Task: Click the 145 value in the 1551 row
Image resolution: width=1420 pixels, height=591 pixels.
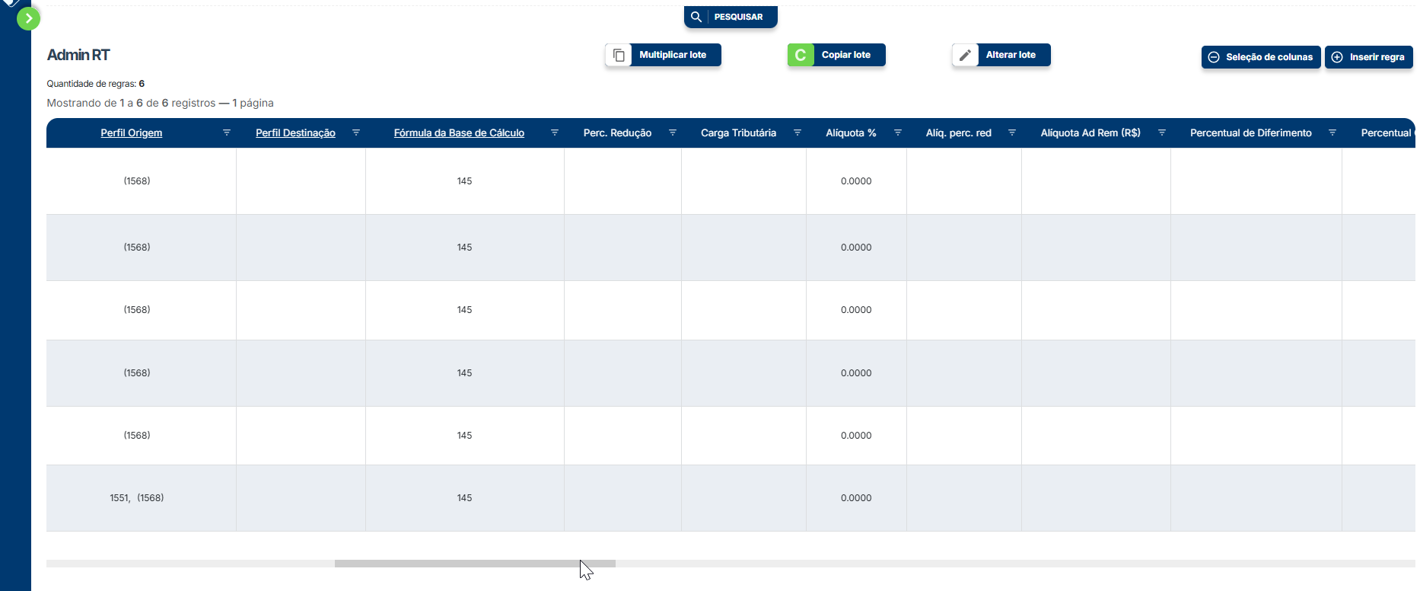Action: pyautogui.click(x=464, y=498)
